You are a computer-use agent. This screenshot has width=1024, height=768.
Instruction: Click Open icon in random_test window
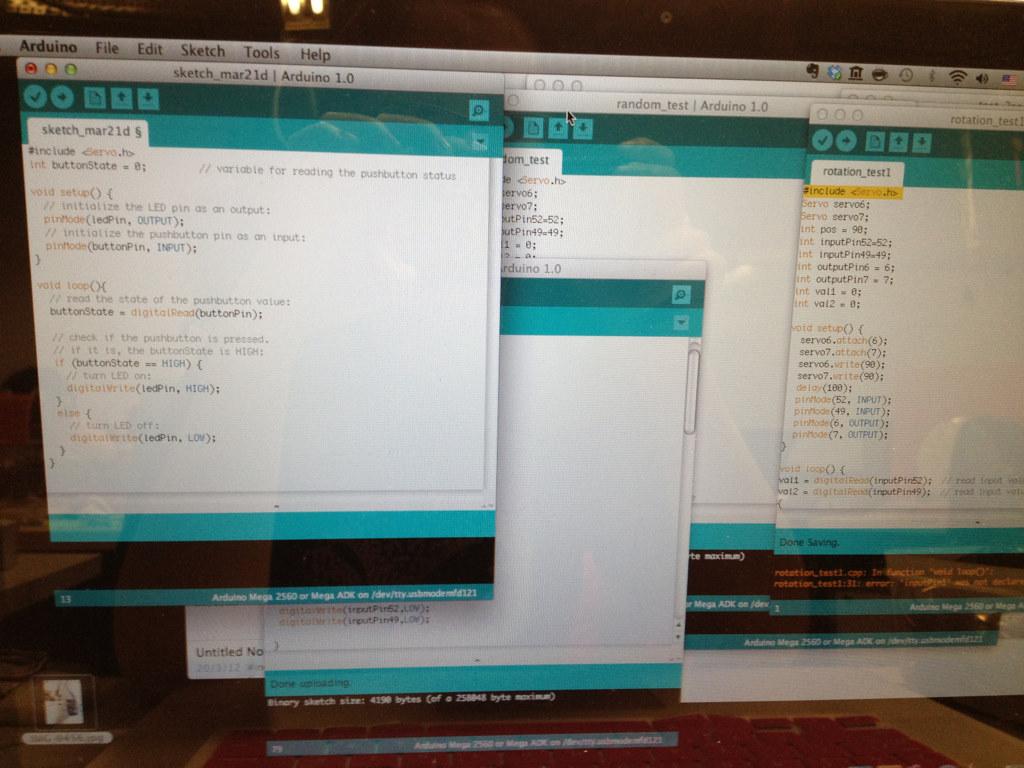pyautogui.click(x=558, y=128)
